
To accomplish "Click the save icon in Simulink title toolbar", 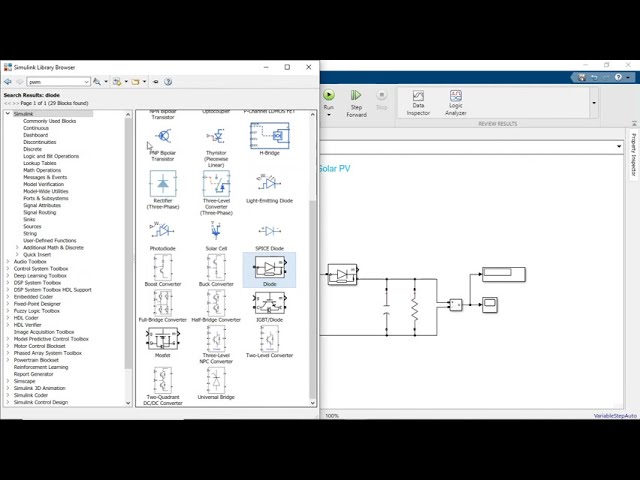I will 582,77.
